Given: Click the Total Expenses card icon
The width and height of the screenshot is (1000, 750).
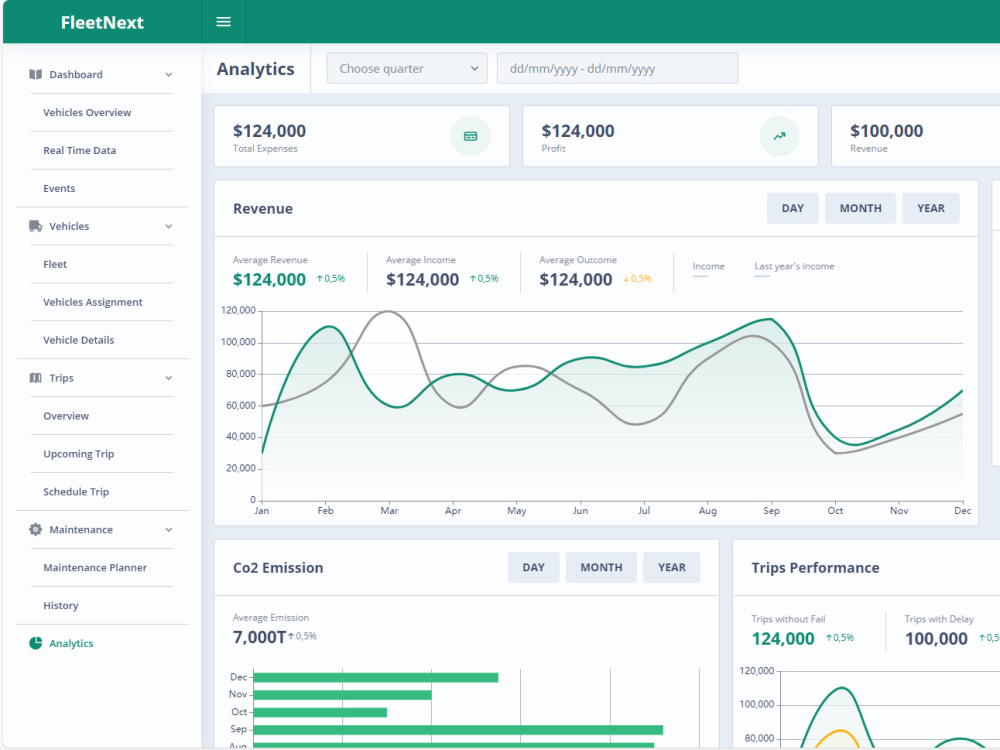Looking at the screenshot, I should 471,136.
